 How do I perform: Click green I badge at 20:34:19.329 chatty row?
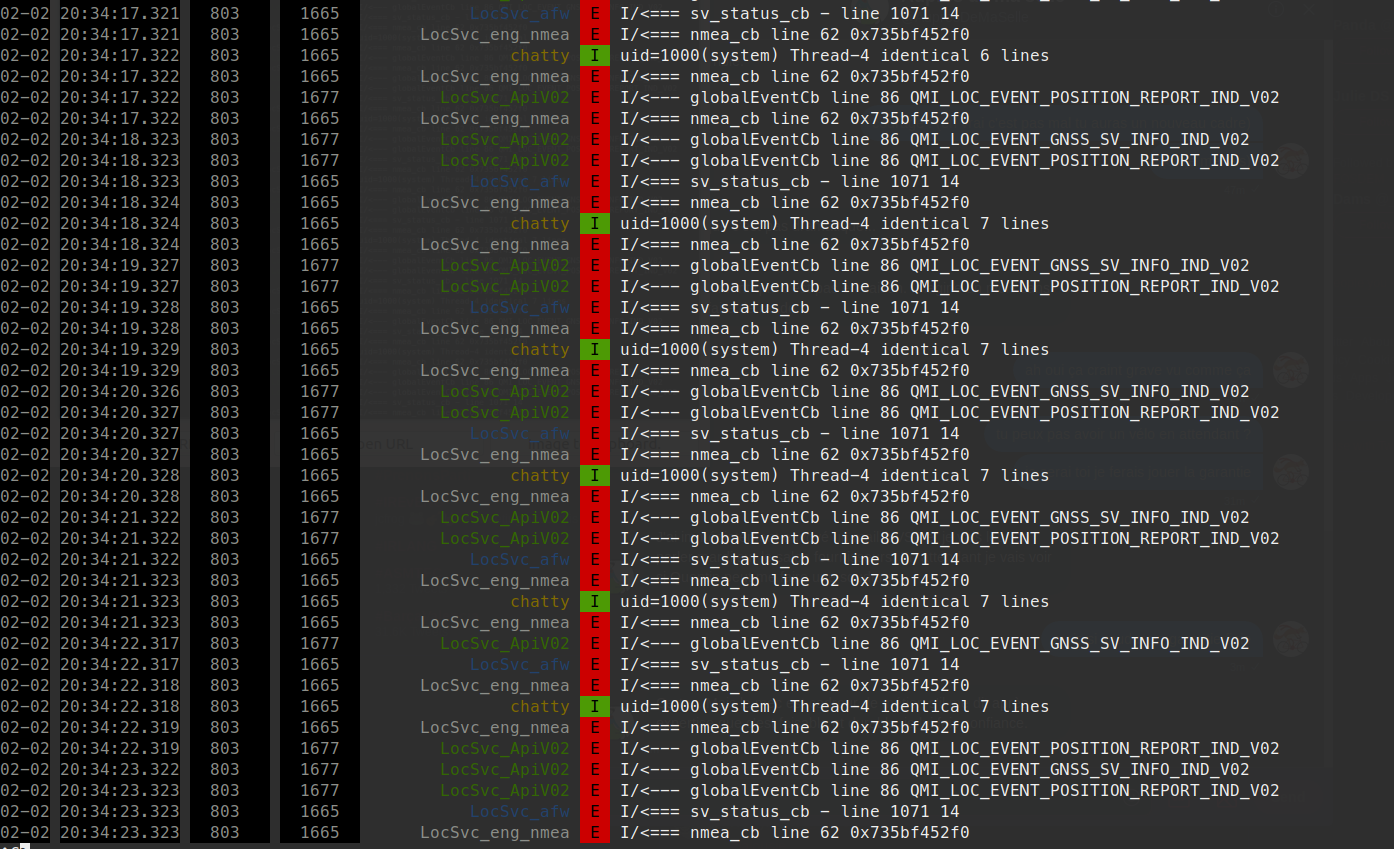(x=594, y=350)
